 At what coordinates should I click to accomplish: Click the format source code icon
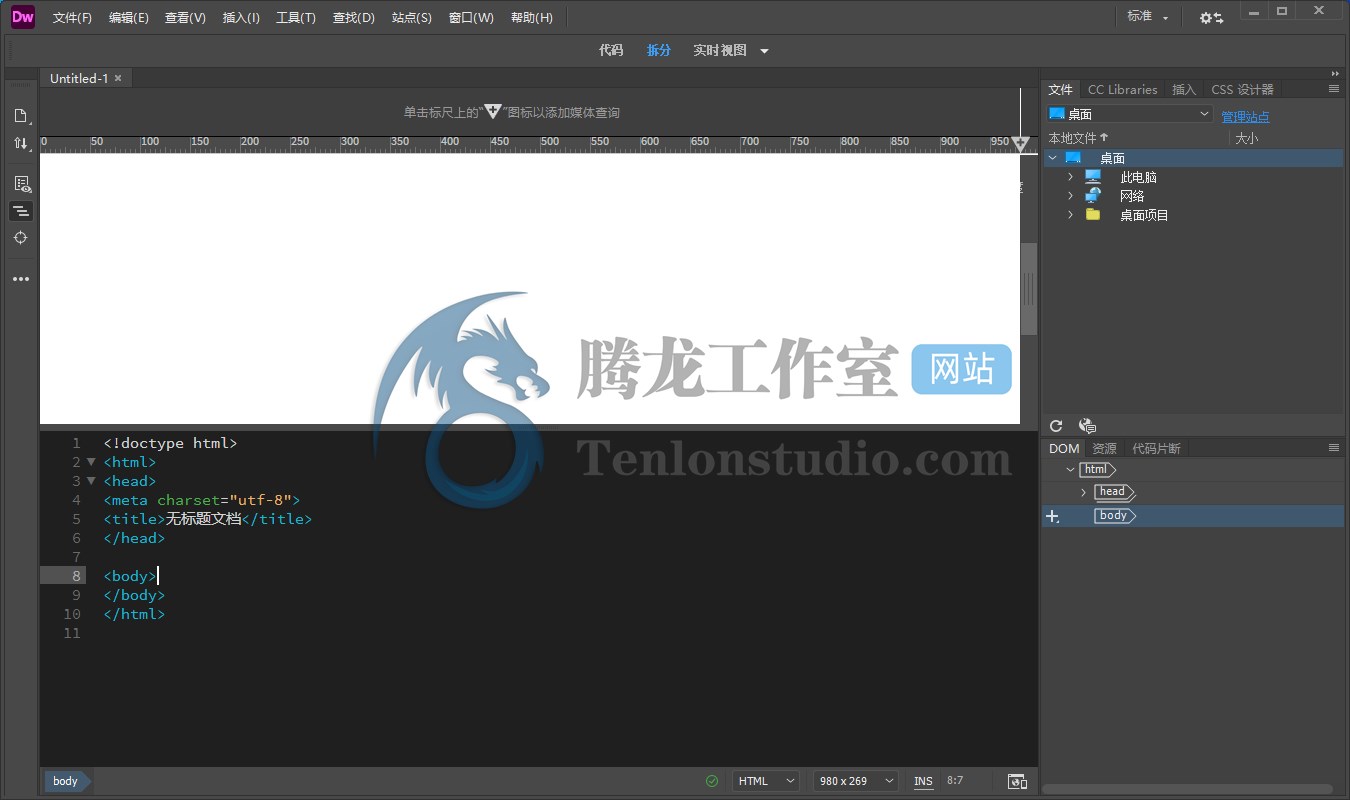tap(21, 211)
